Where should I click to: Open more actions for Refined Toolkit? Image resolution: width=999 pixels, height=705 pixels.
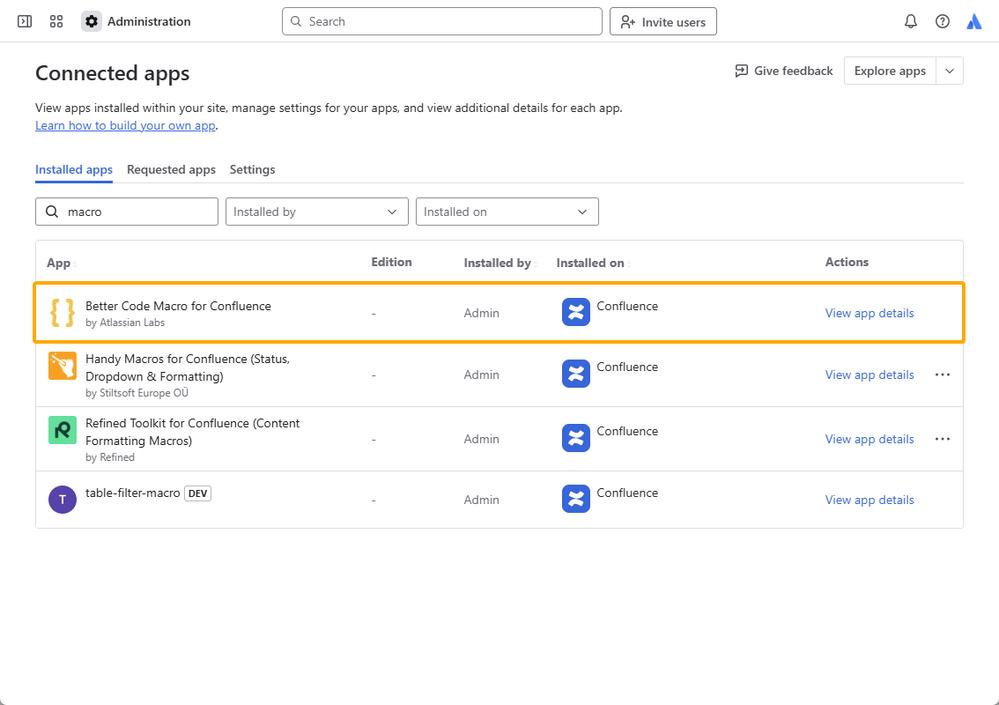[942, 439]
